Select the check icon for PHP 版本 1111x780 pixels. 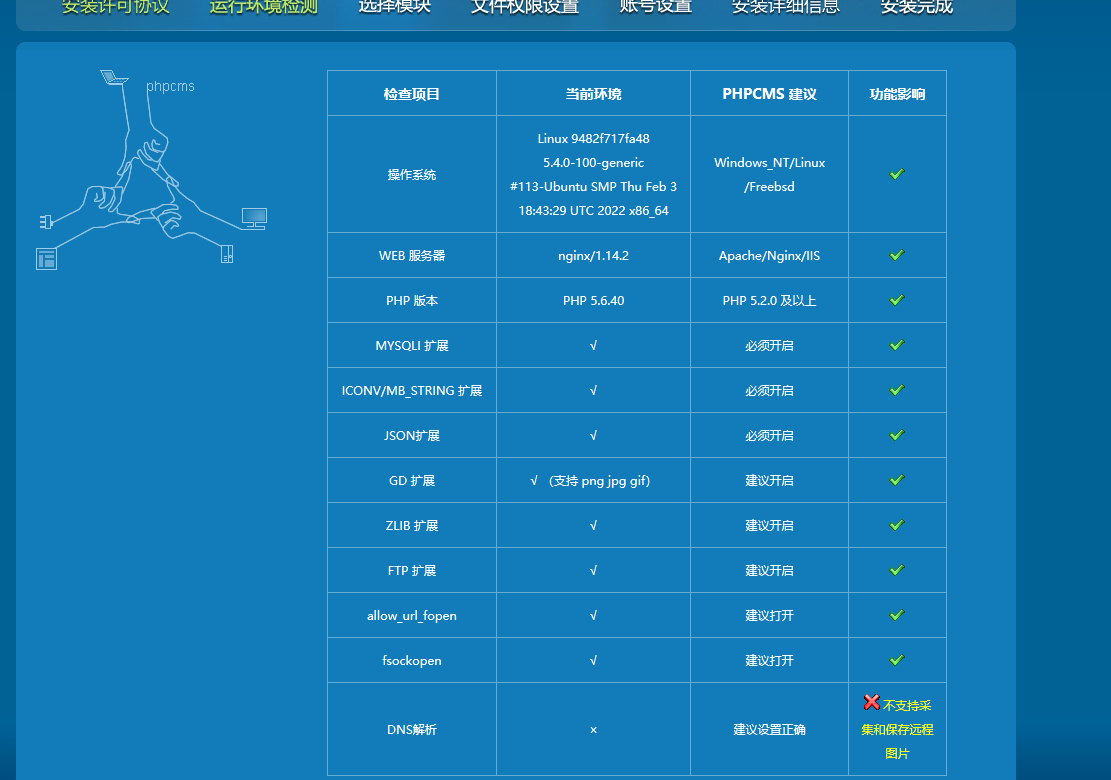click(897, 299)
